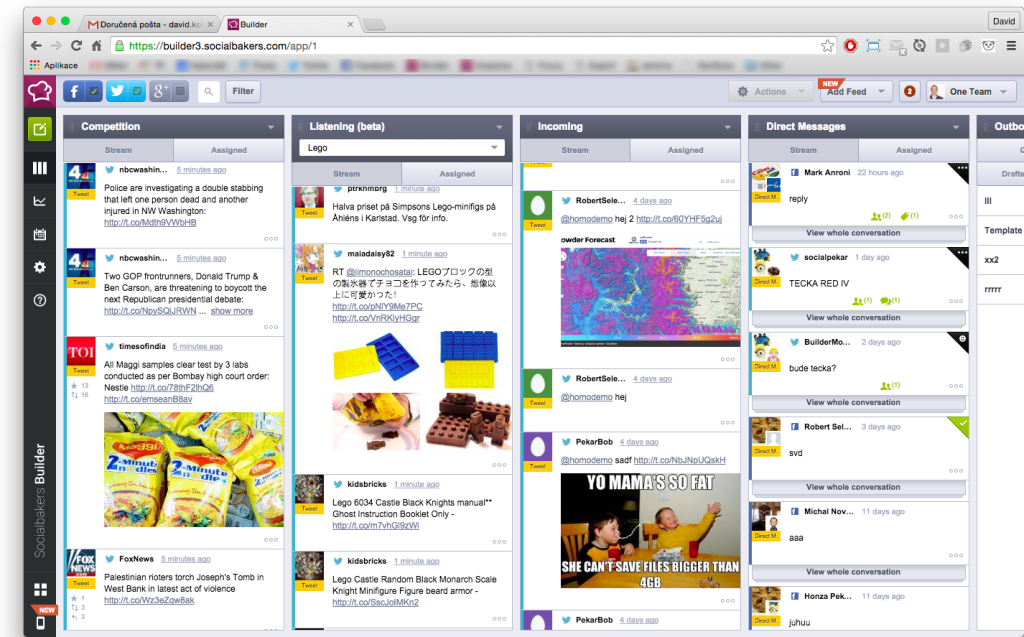The image size is (1024, 637).
Task: Click the magnifier search button in toolbar
Action: pyautogui.click(x=208, y=91)
